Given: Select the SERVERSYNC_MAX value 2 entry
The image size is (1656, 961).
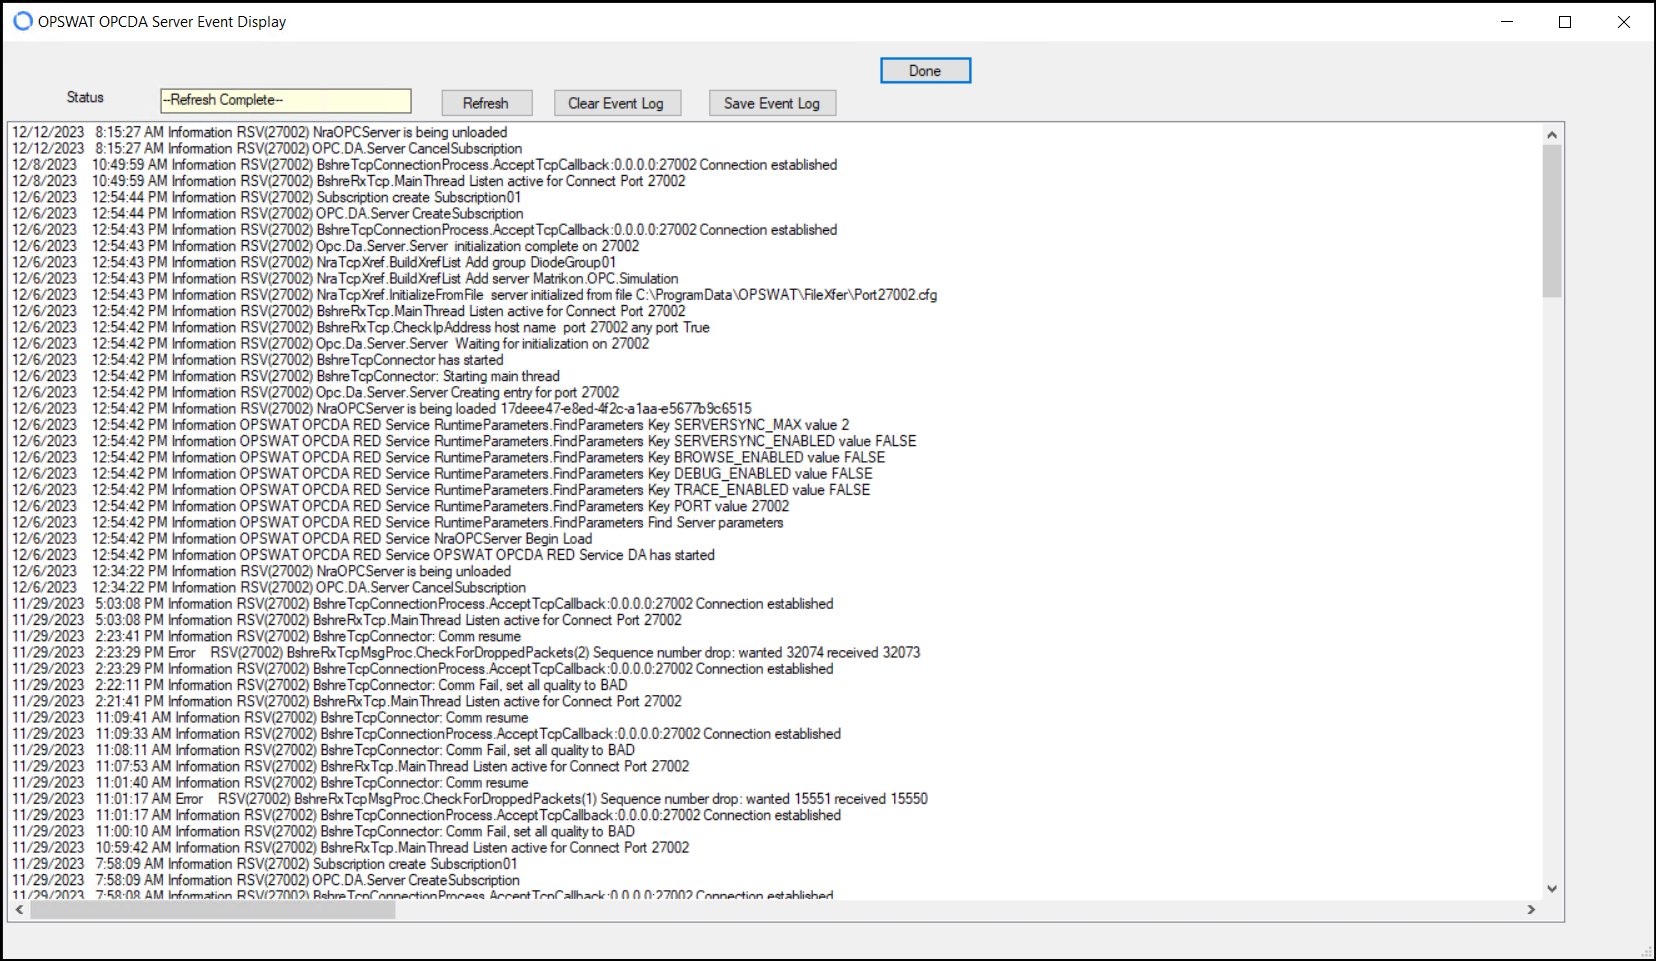Looking at the screenshot, I should tap(431, 425).
